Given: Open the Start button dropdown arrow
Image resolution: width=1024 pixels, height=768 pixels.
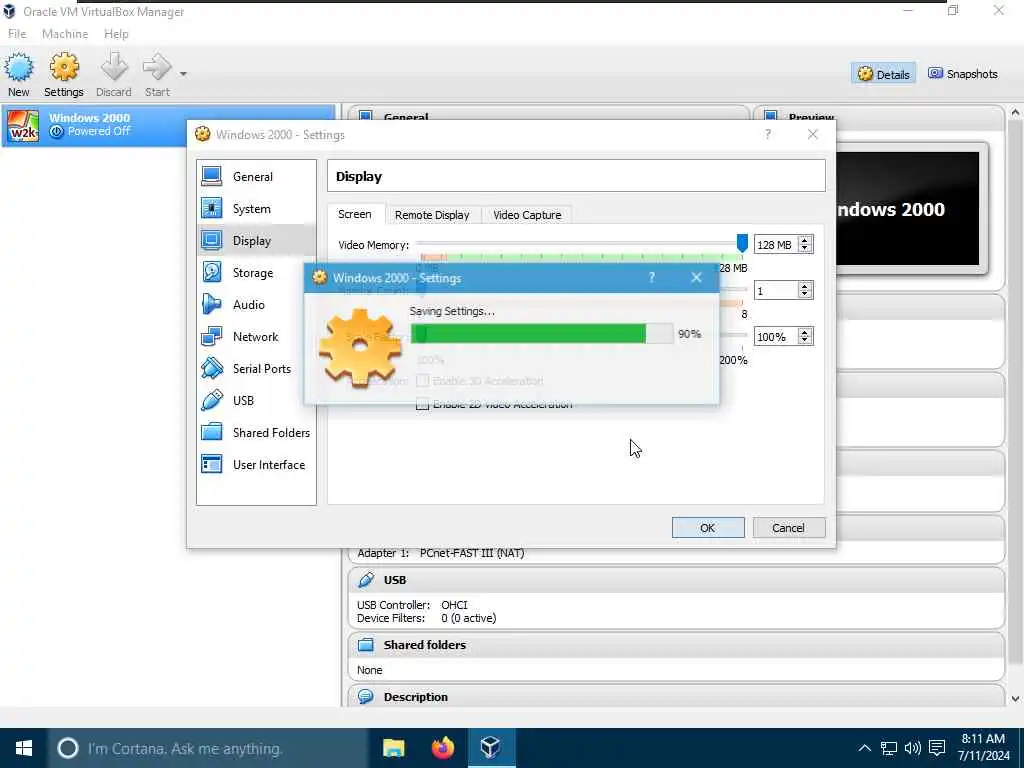Looking at the screenshot, I should 183,74.
